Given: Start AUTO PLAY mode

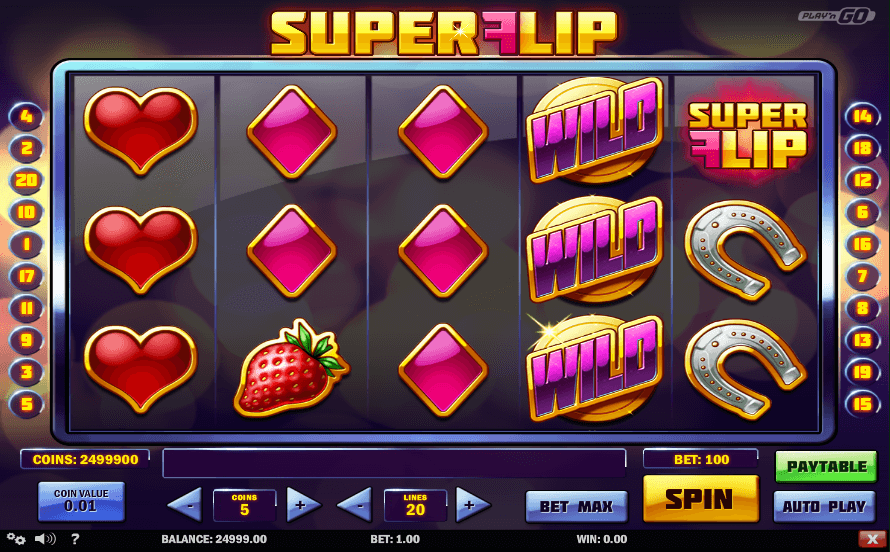Looking at the screenshot, I should [x=824, y=507].
